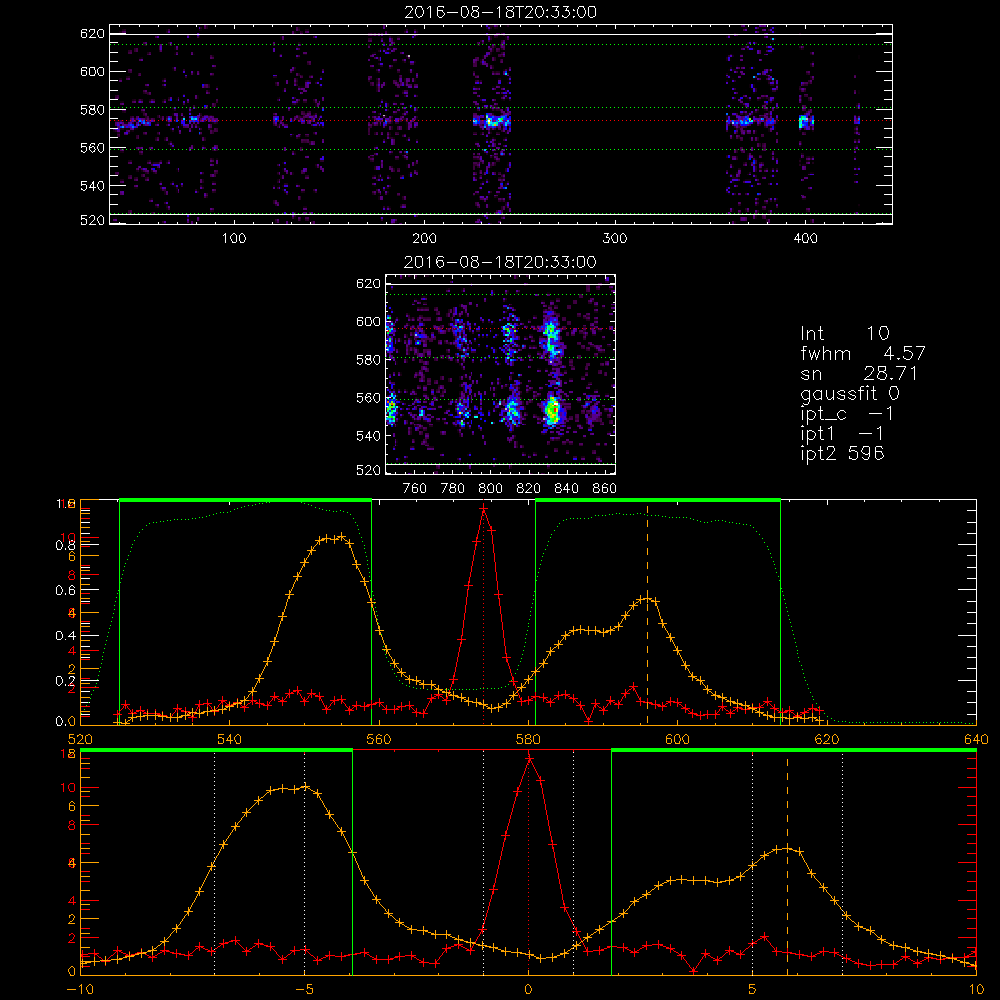Click x-axis label 300 on top spectrogram
This screenshot has width=1000, height=1000.
pos(615,239)
